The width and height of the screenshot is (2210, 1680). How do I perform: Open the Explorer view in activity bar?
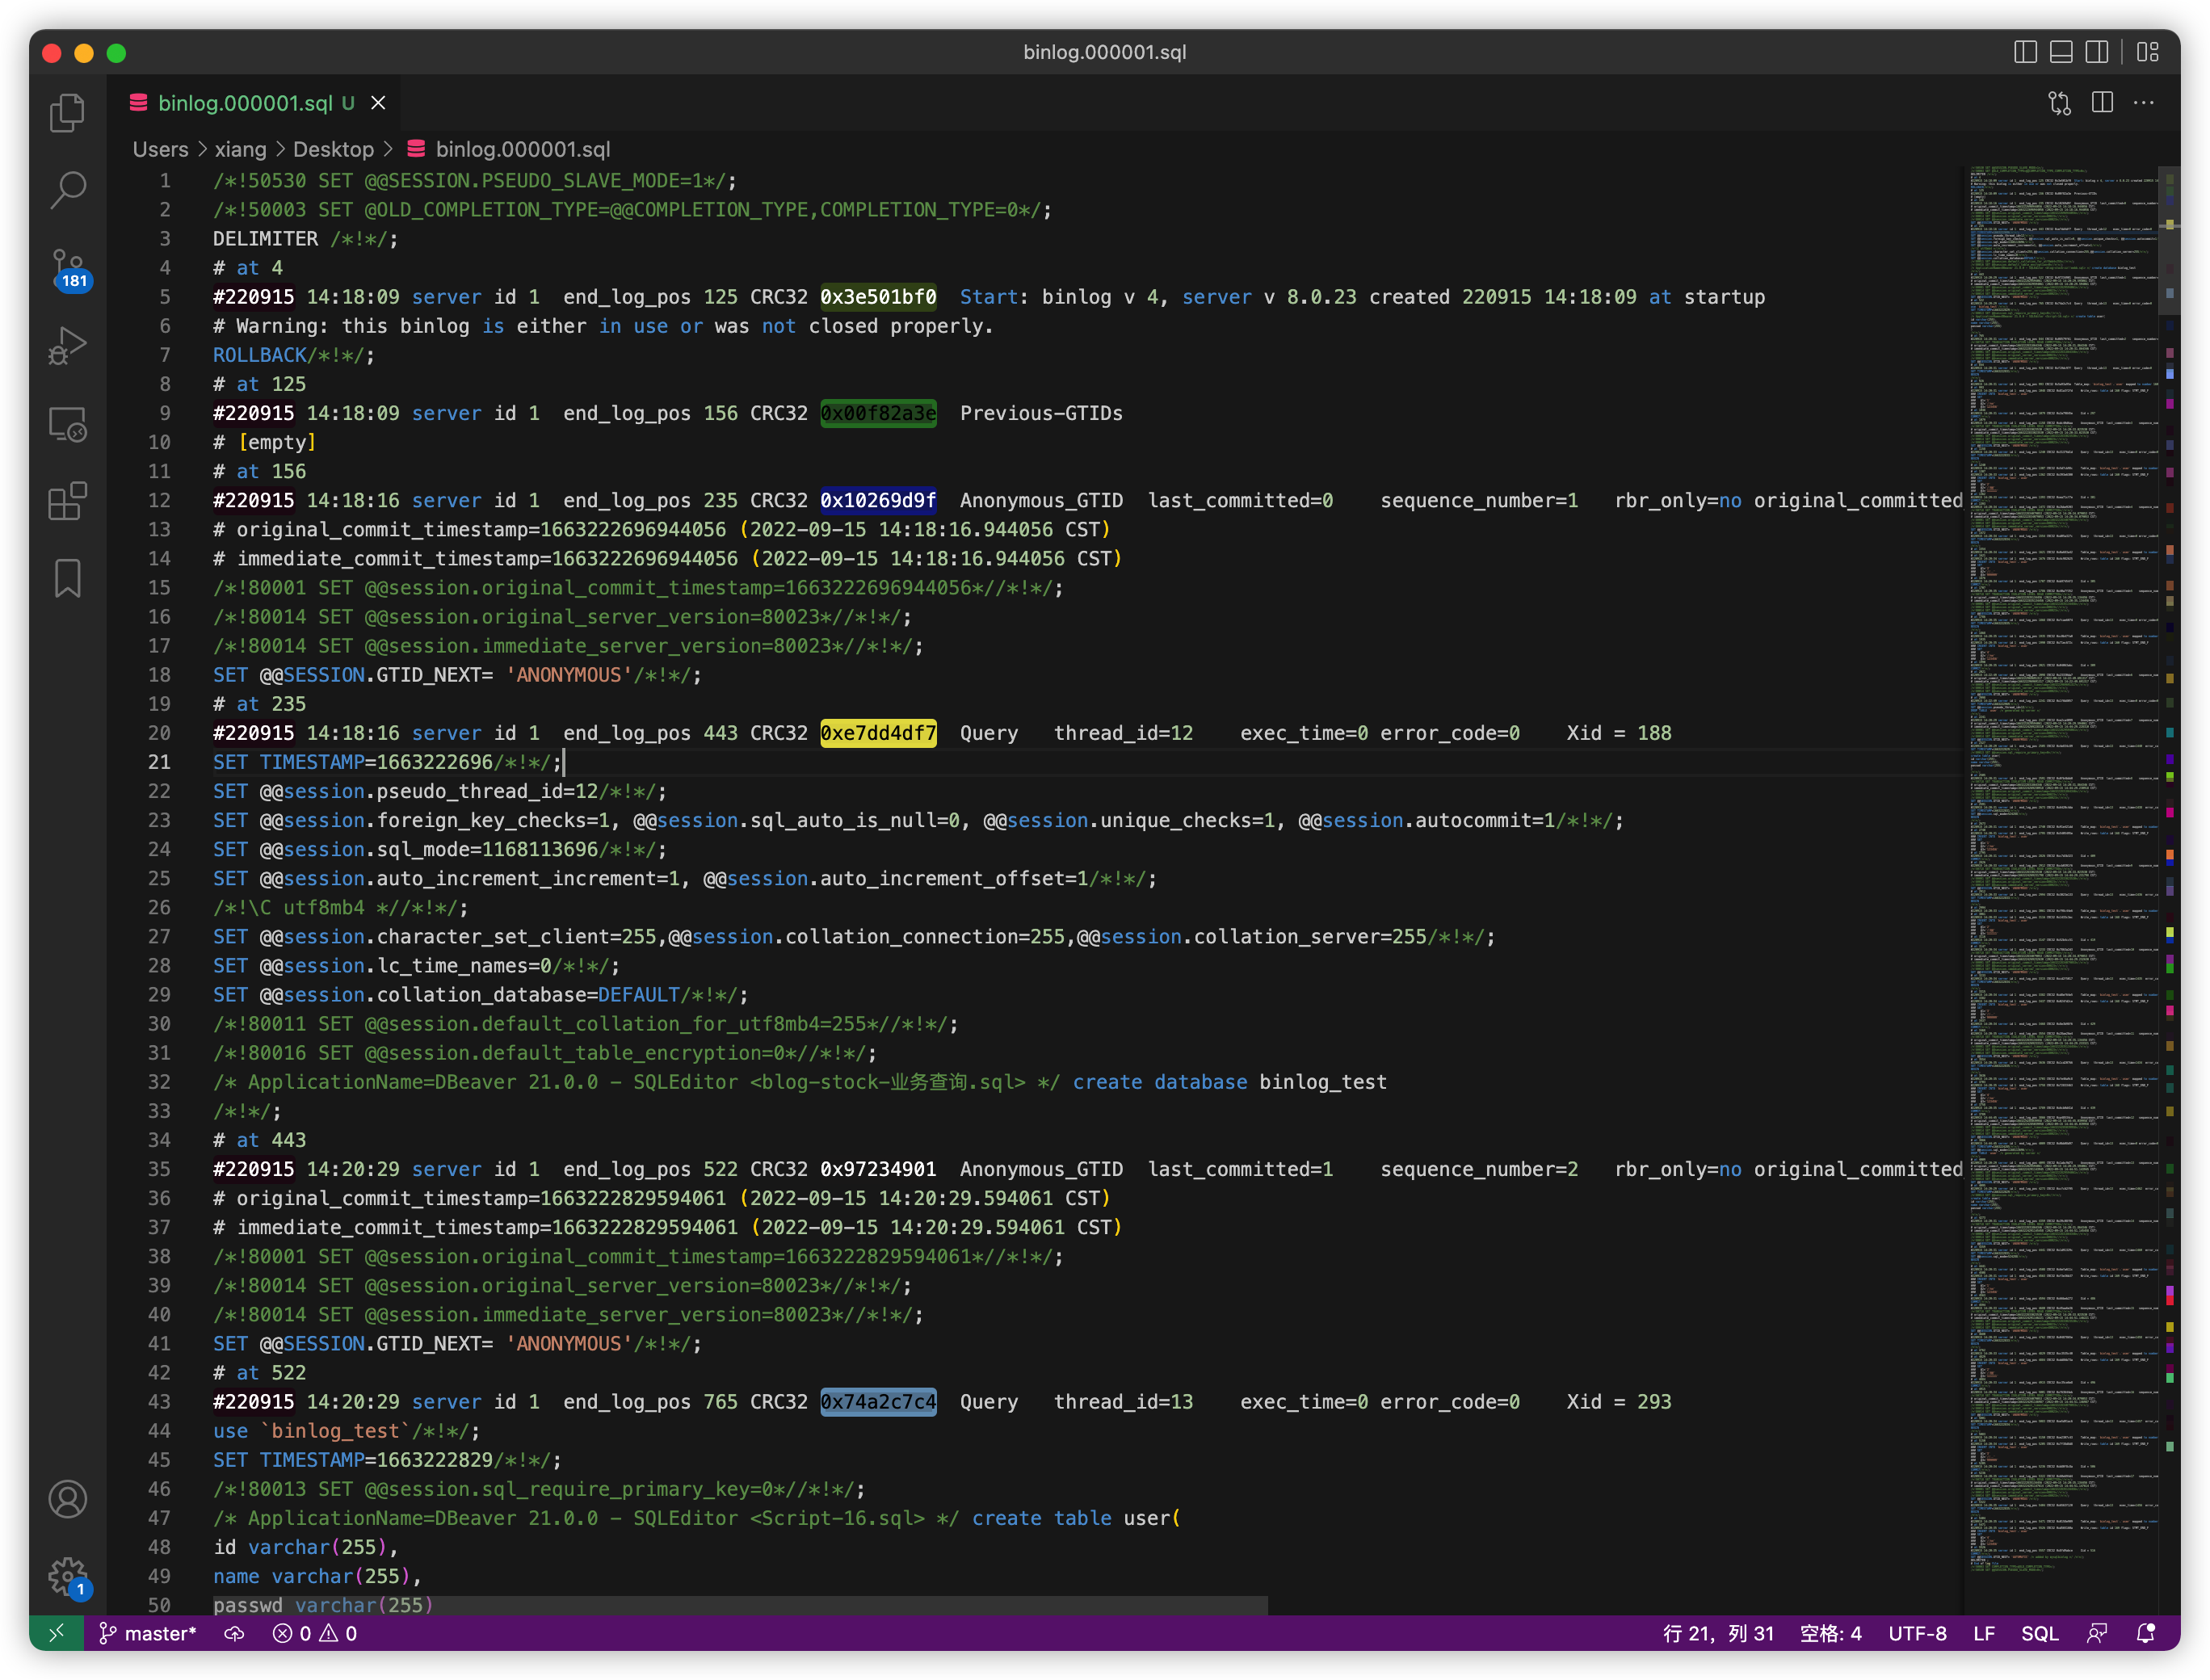tap(67, 112)
